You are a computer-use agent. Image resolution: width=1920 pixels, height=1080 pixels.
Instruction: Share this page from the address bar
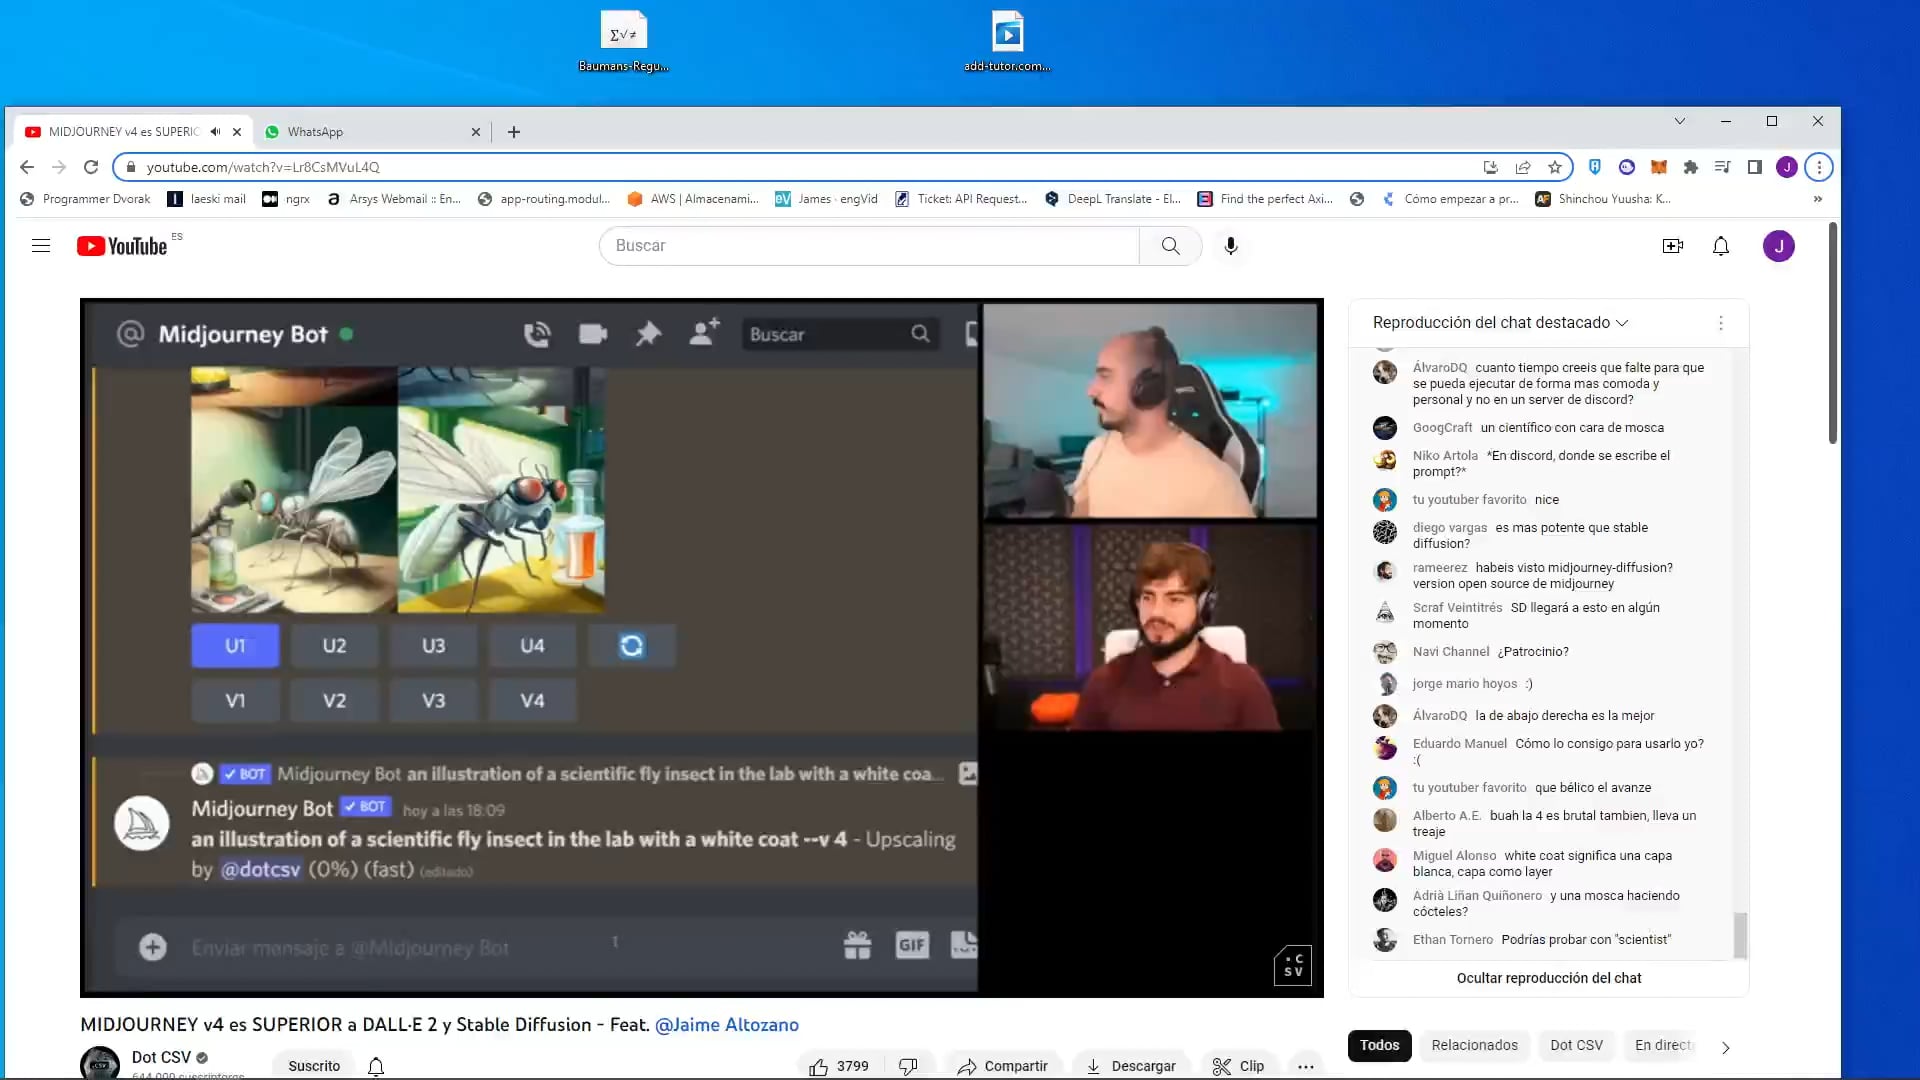(1523, 167)
